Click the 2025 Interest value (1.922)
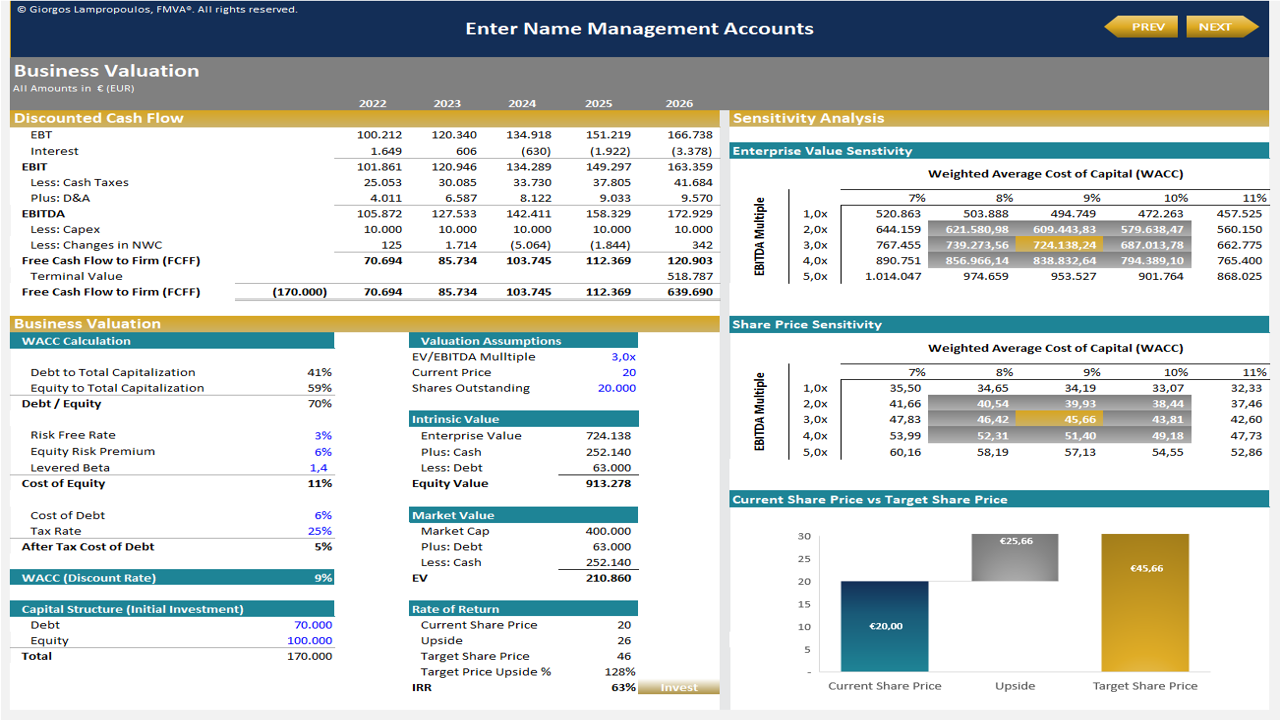This screenshot has width=1280, height=720. (608, 151)
